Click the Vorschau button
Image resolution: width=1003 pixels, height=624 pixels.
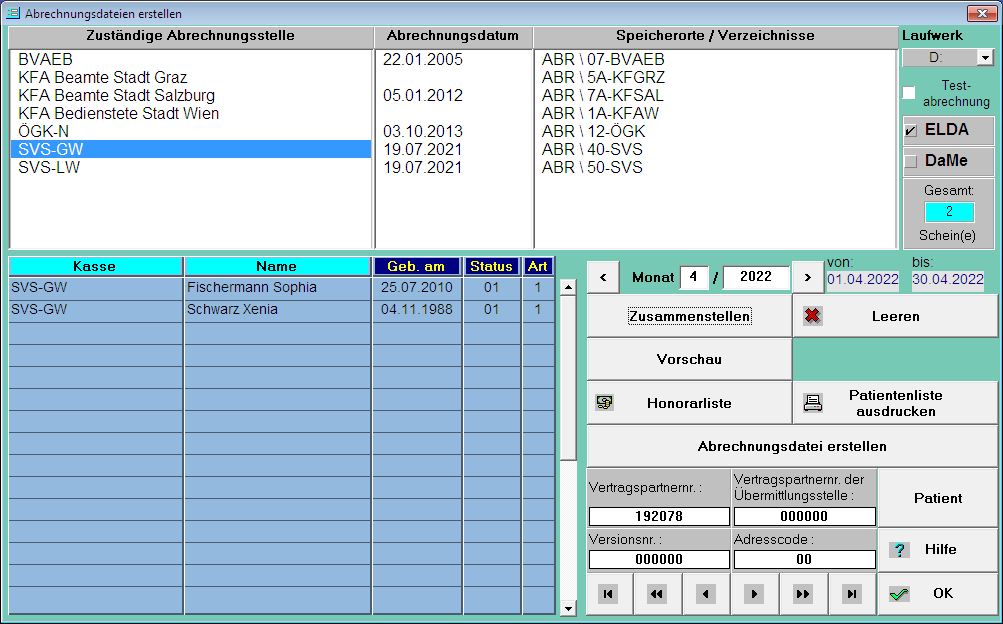coord(689,359)
